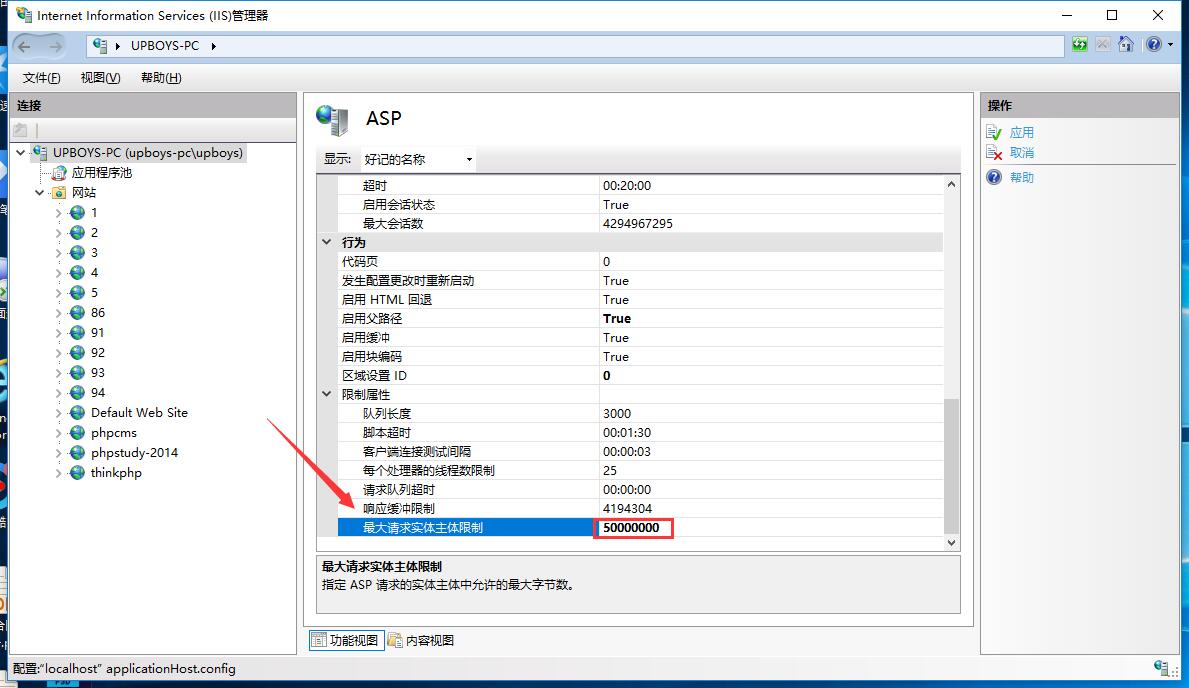
Task: Select the 每个处理器的线程数限制 row
Action: pos(640,470)
